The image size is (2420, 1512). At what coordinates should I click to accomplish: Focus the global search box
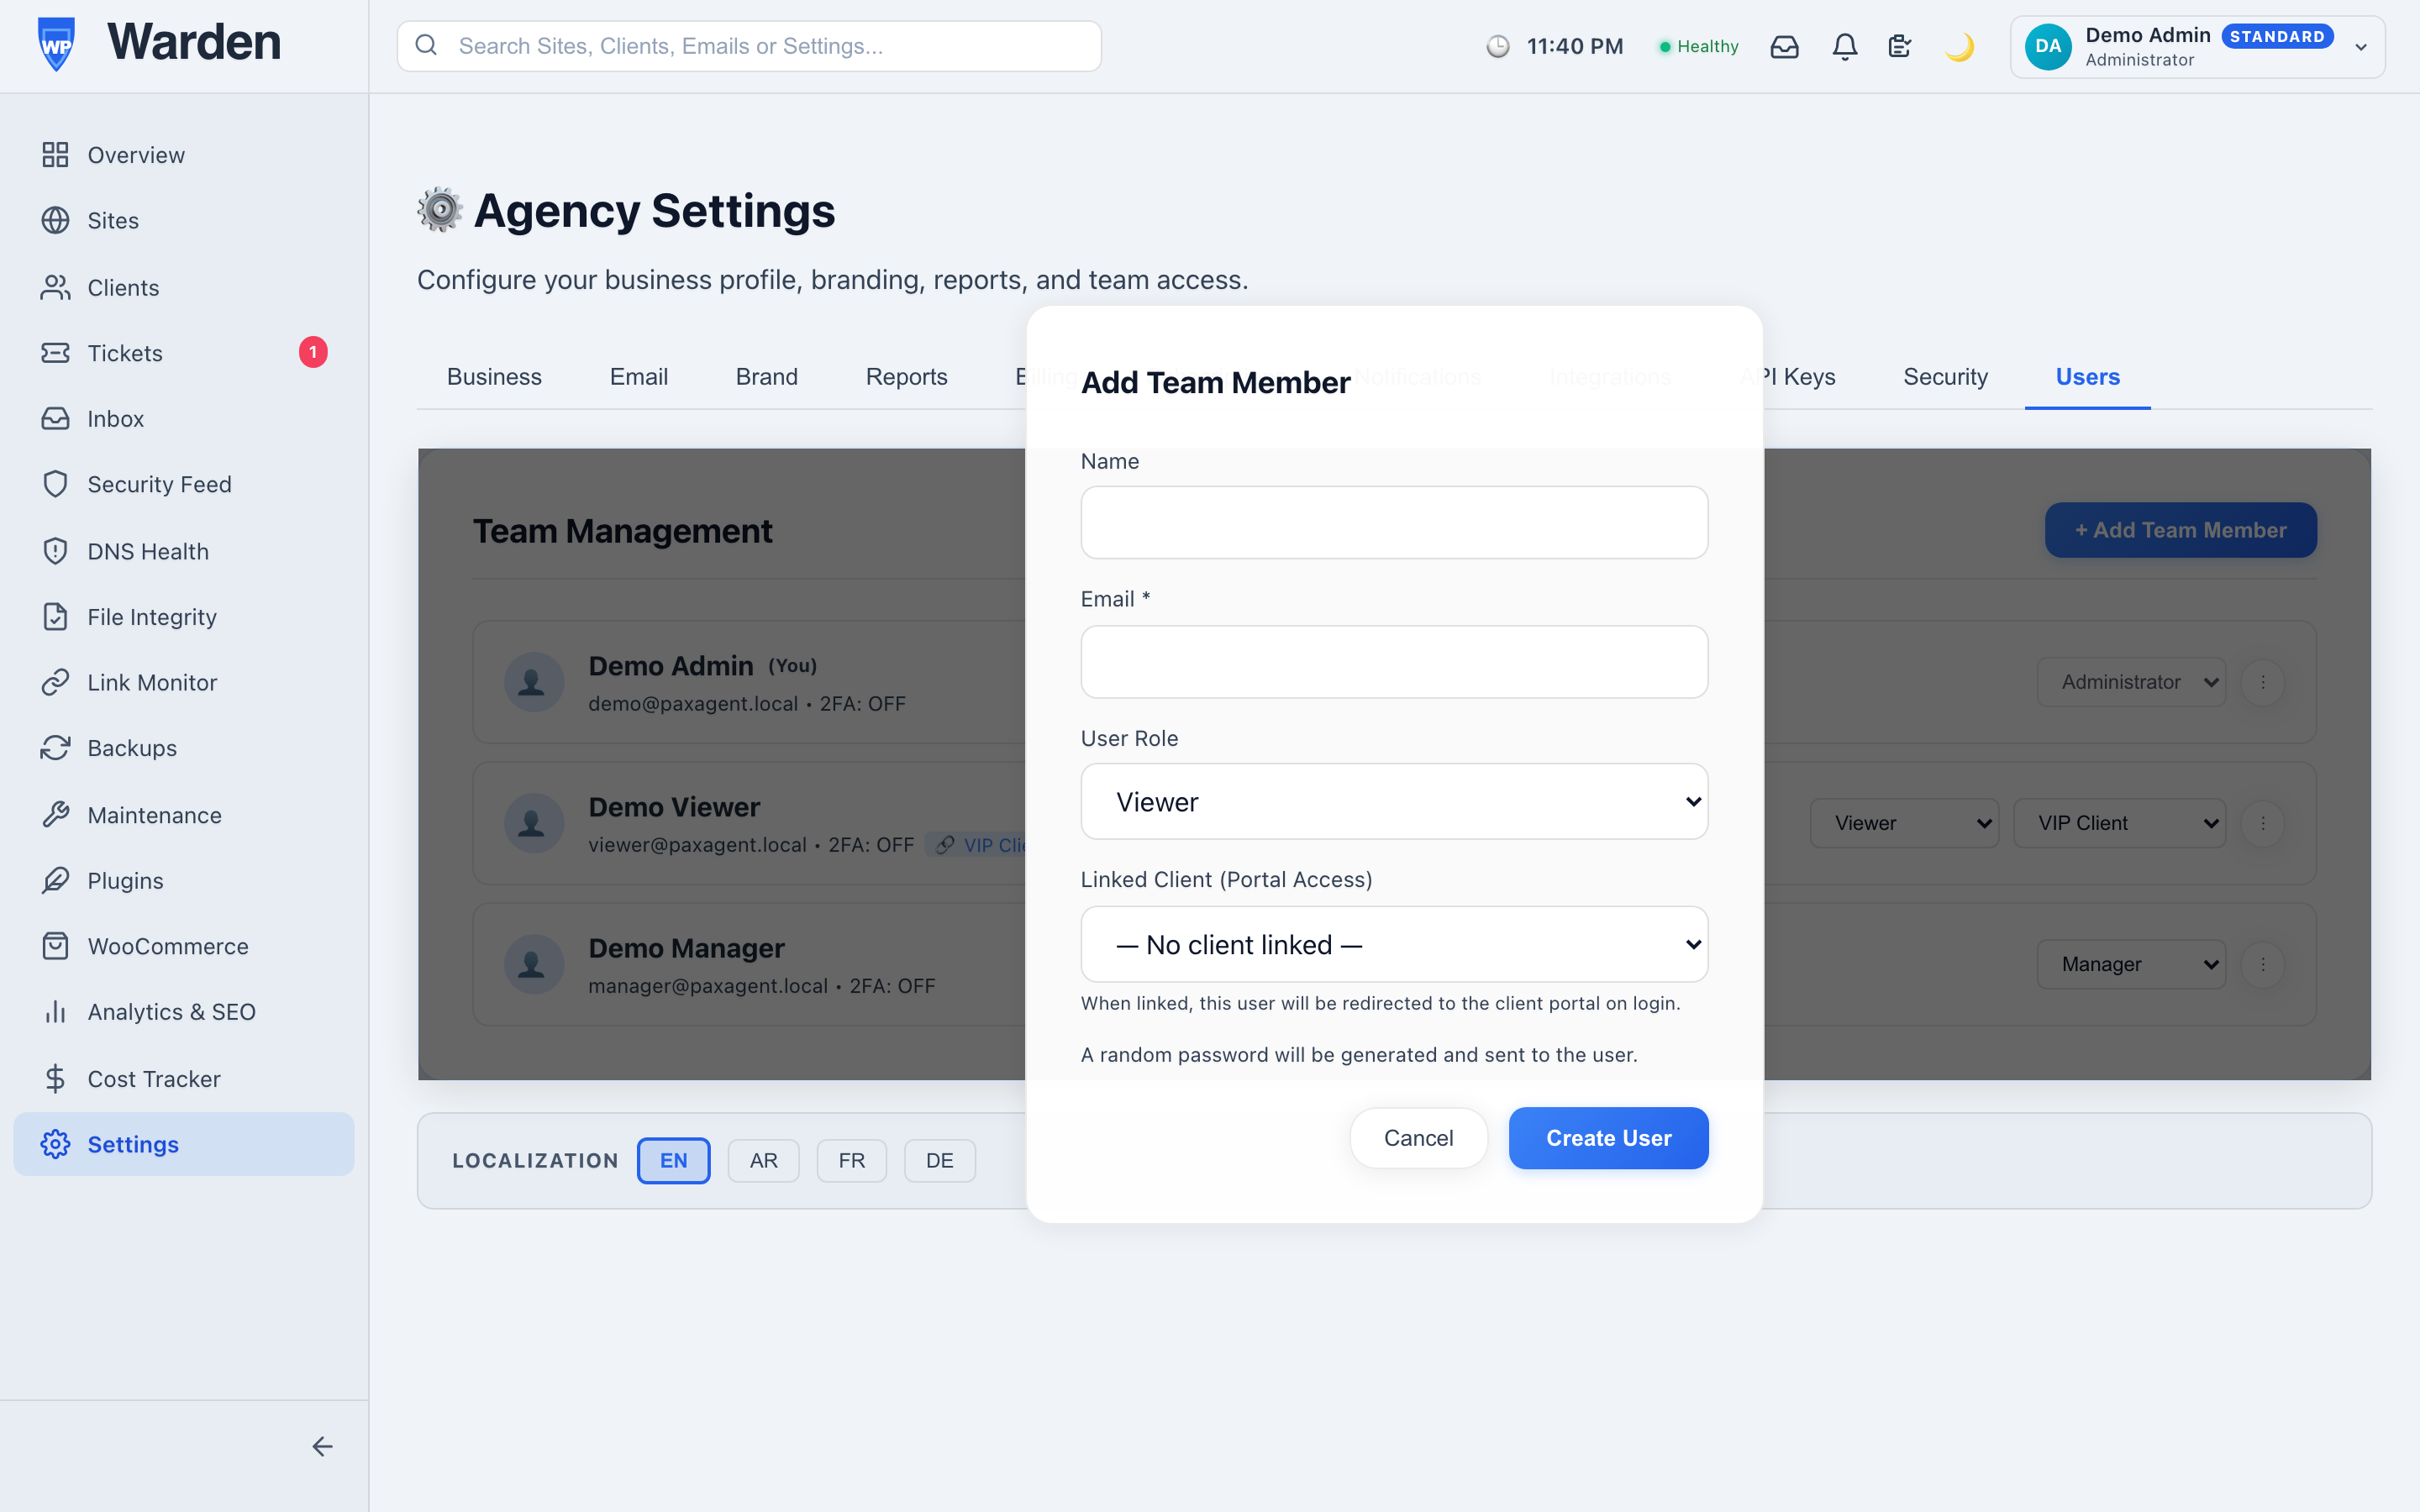(x=749, y=46)
